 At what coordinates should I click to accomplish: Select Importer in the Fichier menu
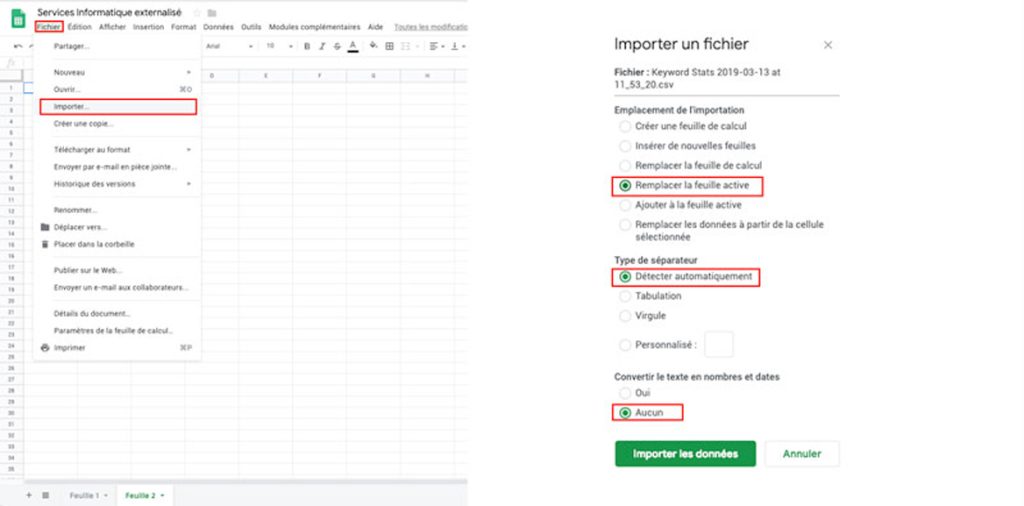click(118, 106)
